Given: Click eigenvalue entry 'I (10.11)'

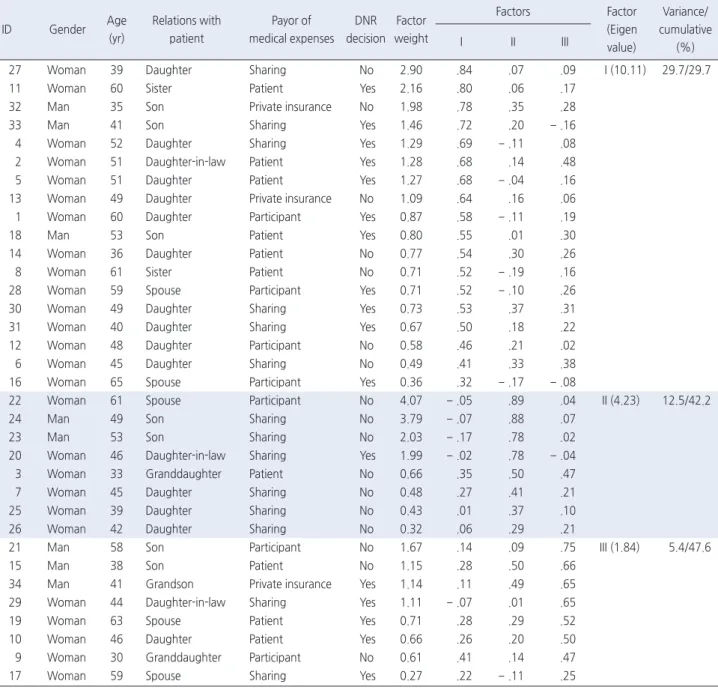Looking at the screenshot, I should coord(625,70).
